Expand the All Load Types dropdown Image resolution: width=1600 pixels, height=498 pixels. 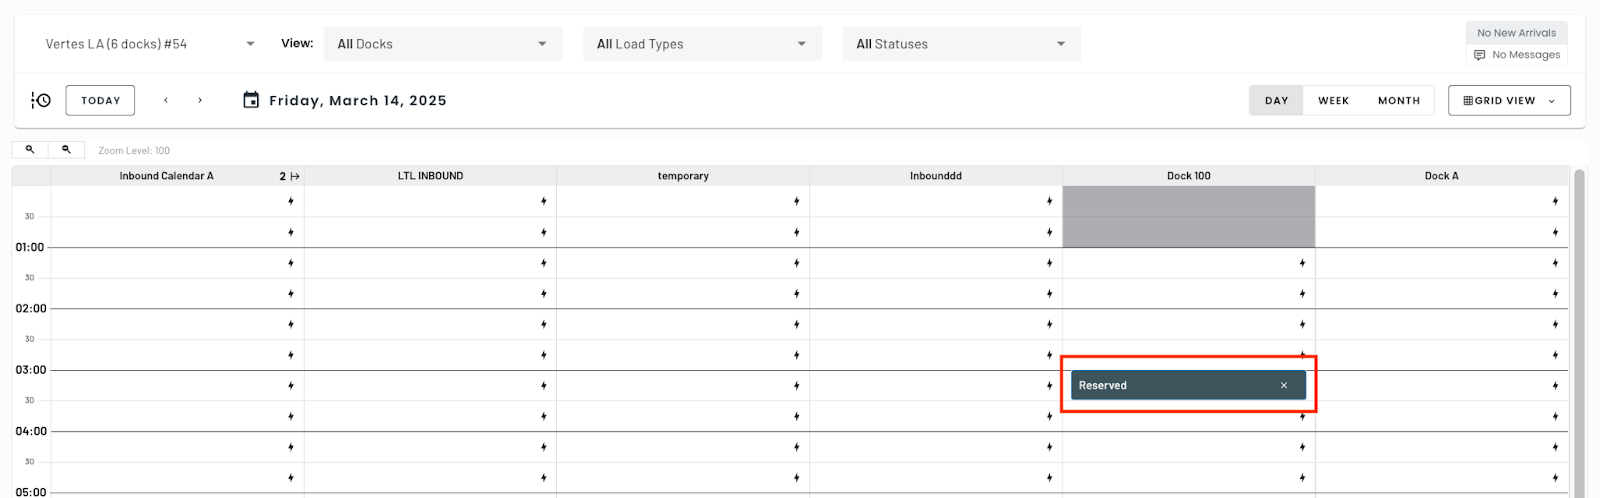[x=702, y=44]
